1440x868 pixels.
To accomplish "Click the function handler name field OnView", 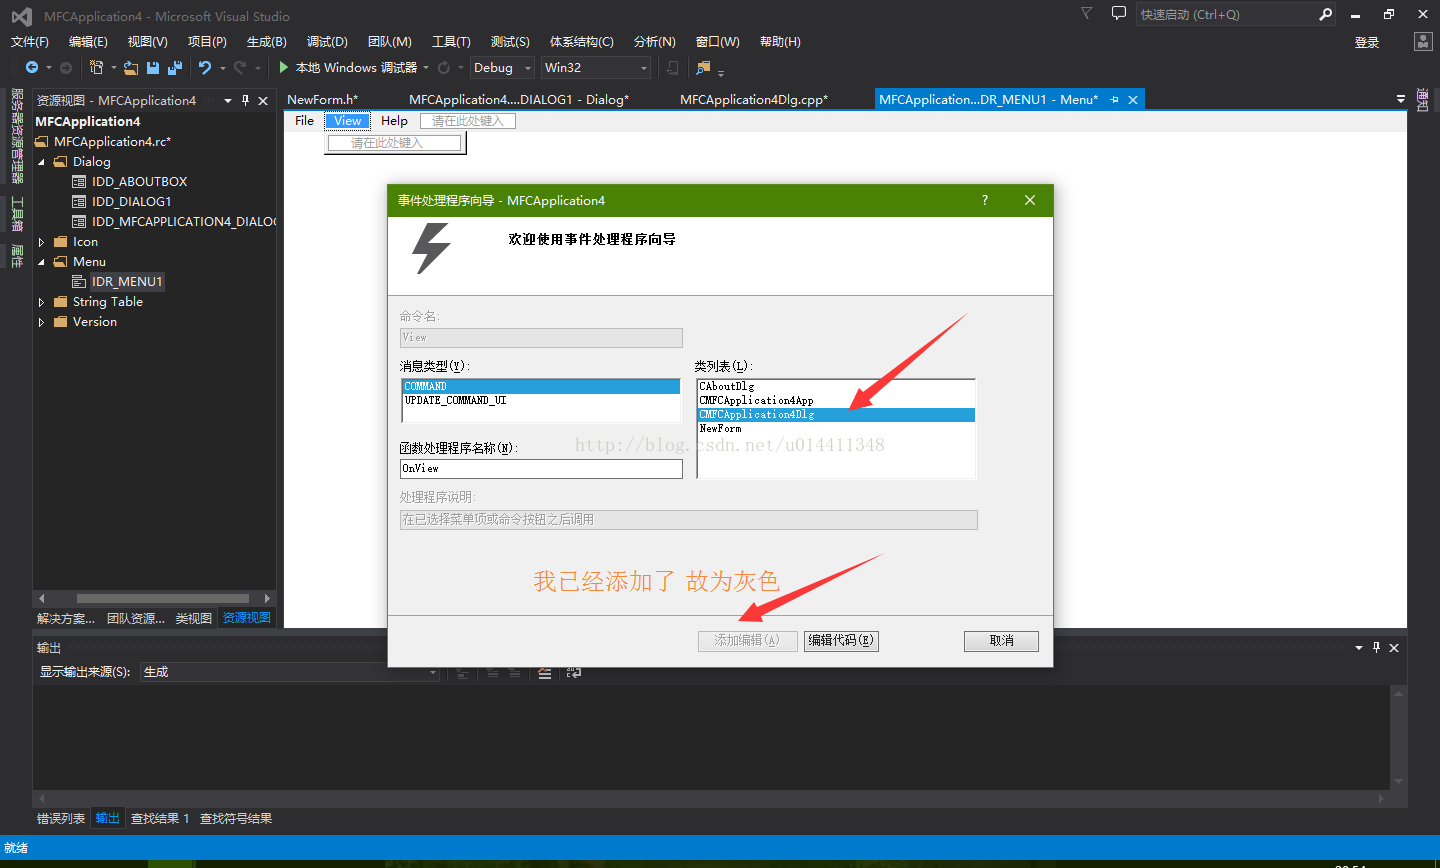I will click(x=541, y=468).
